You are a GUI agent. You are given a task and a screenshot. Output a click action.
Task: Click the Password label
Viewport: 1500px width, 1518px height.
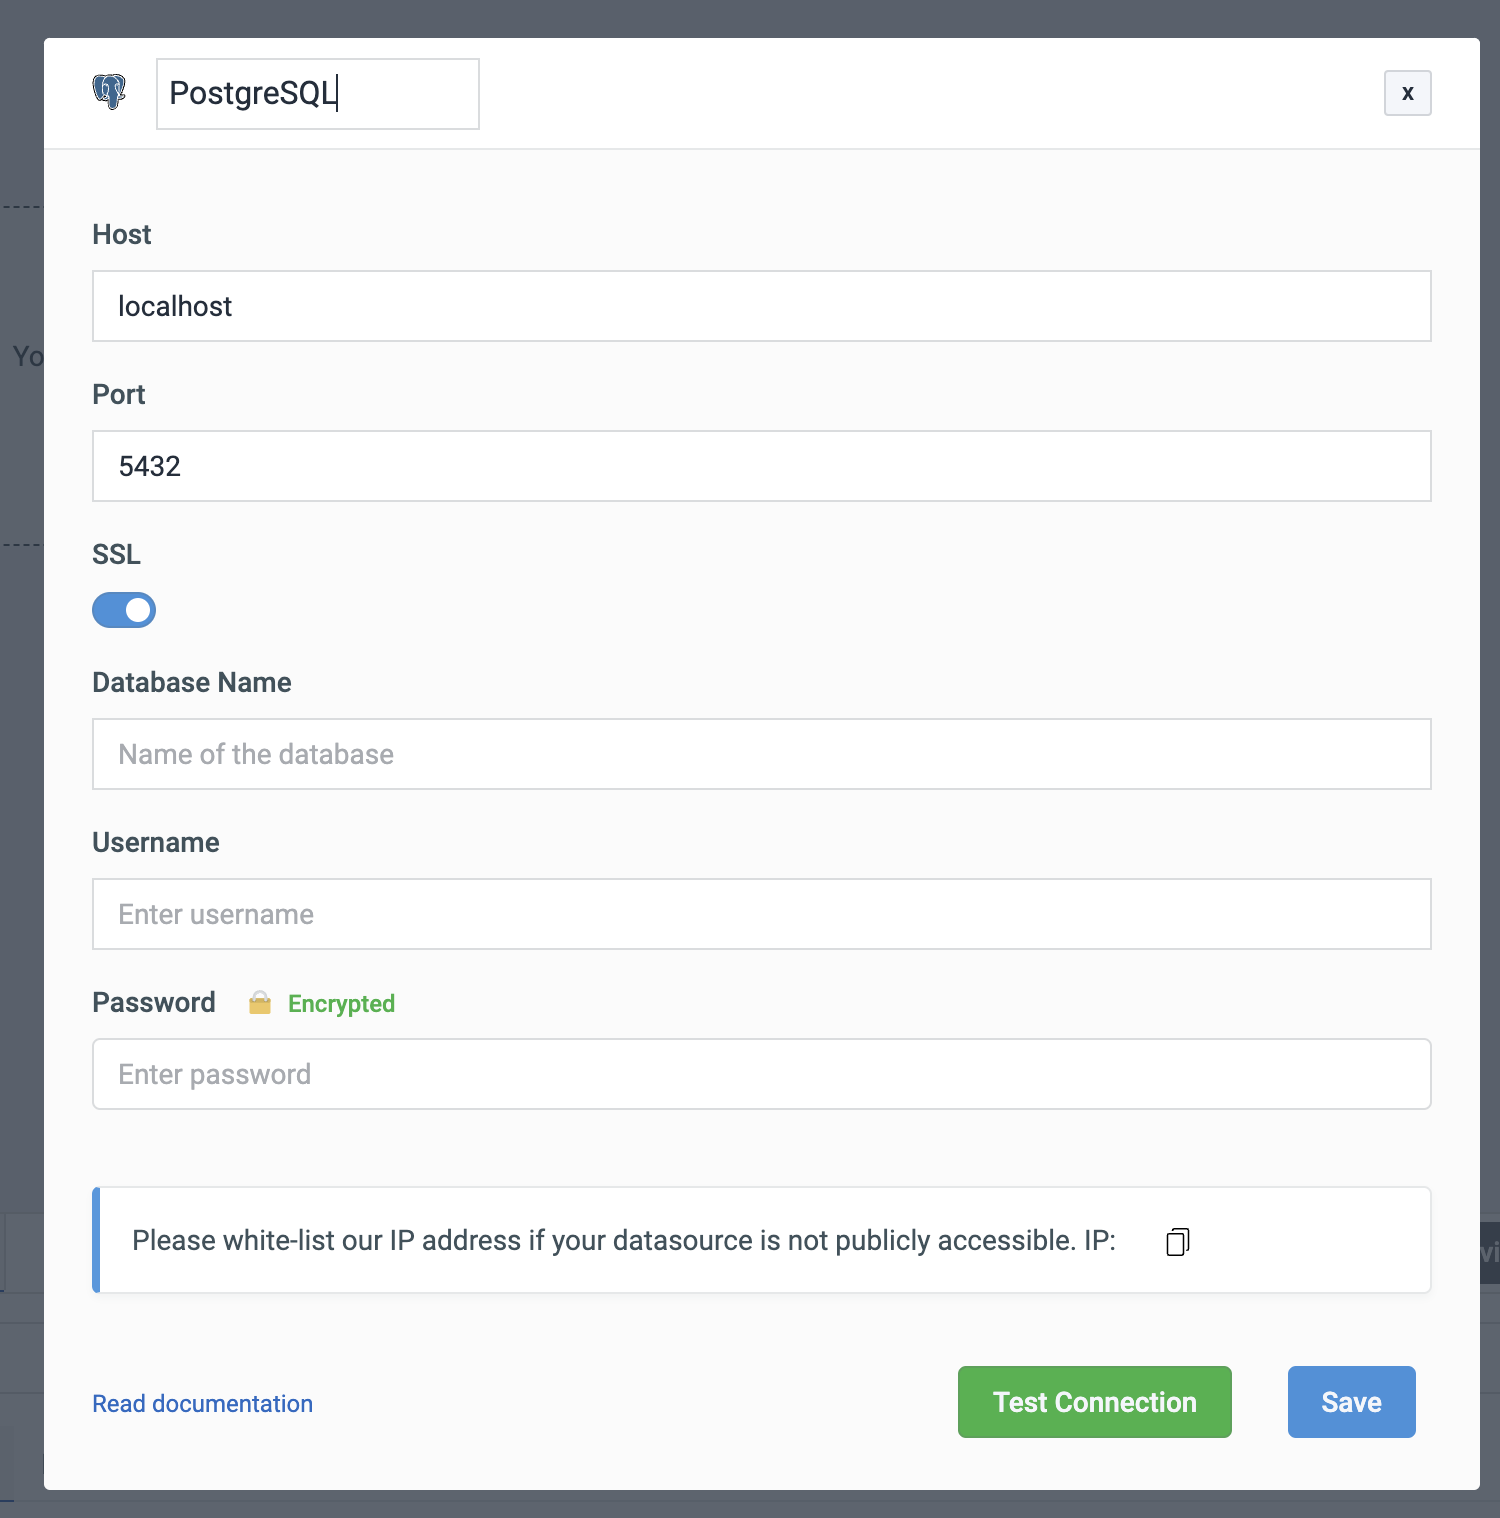tap(154, 1002)
